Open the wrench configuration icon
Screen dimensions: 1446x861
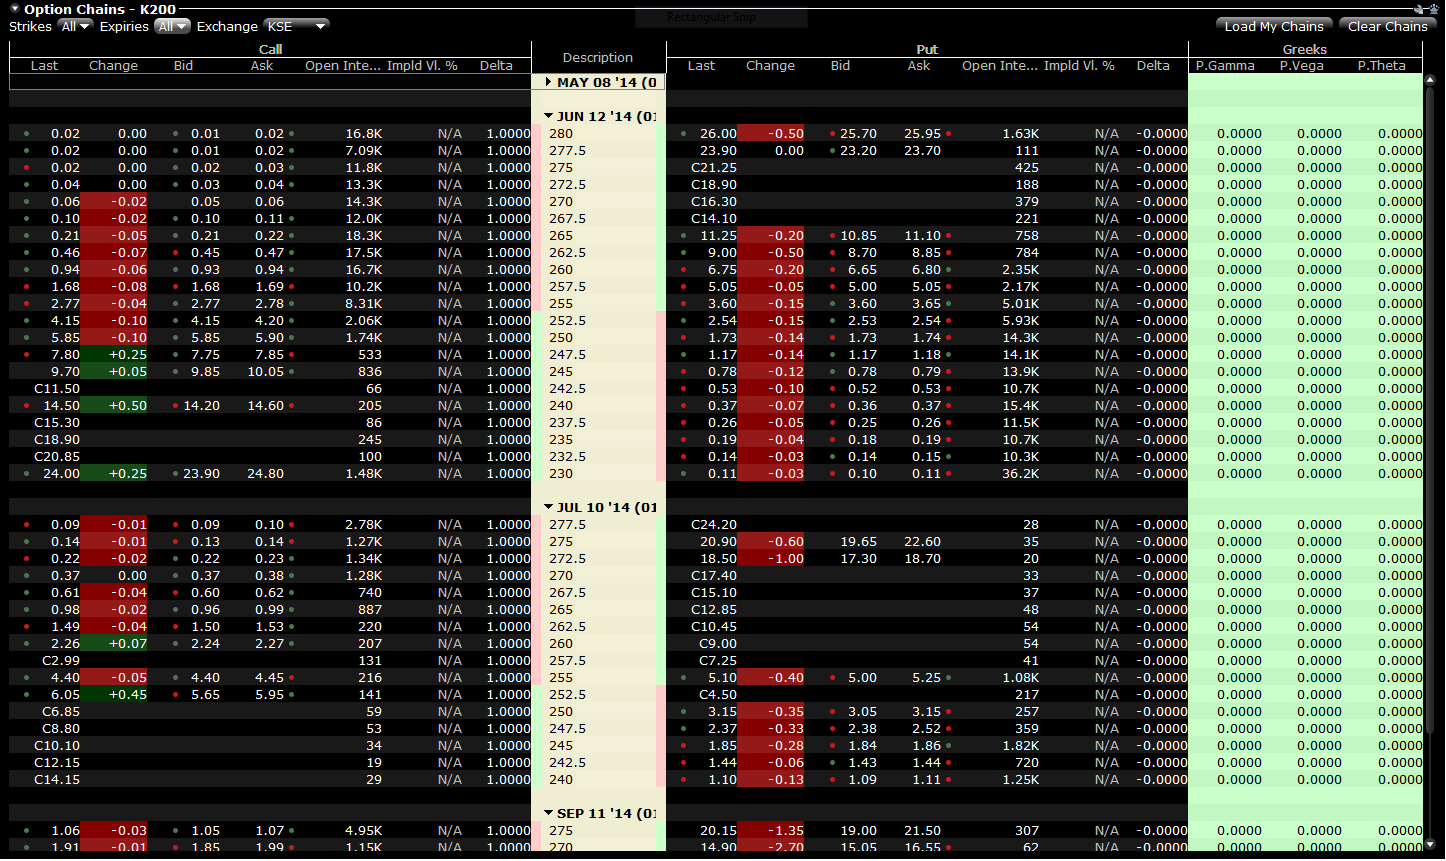1419,8
